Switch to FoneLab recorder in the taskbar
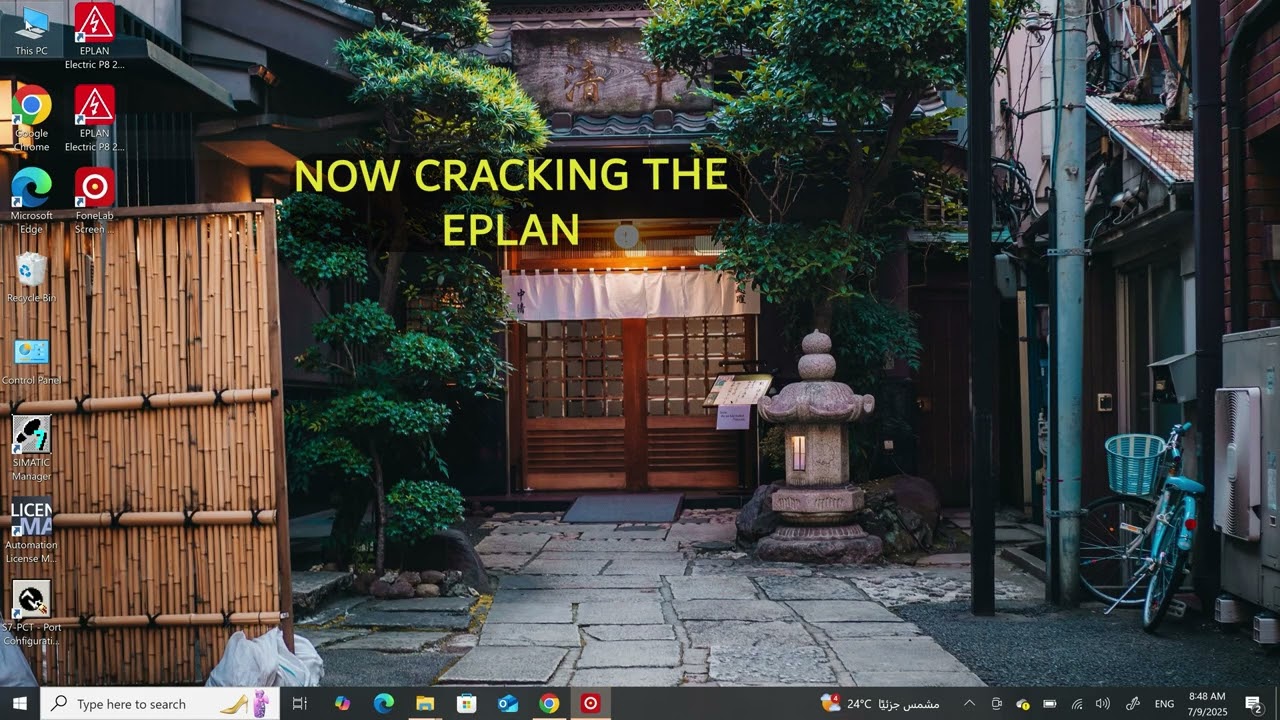Viewport: 1280px width, 720px height. click(590, 704)
